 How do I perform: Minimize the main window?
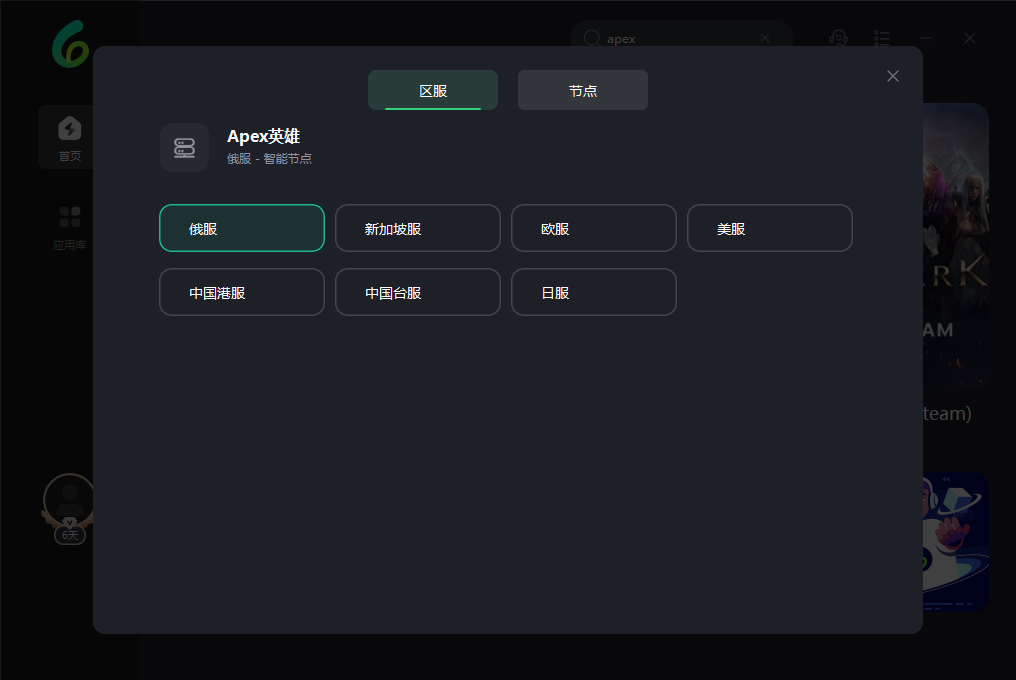pos(926,38)
